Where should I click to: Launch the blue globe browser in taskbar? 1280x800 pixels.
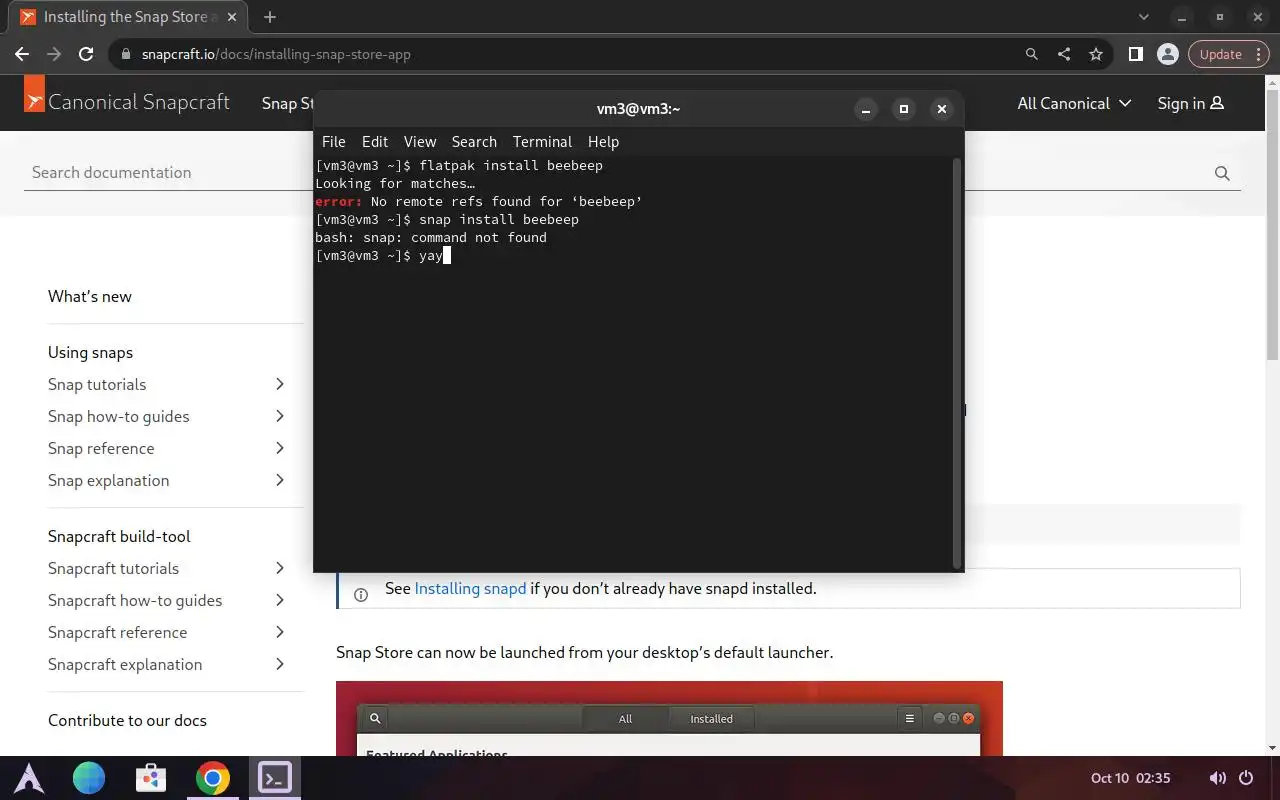[89, 777]
